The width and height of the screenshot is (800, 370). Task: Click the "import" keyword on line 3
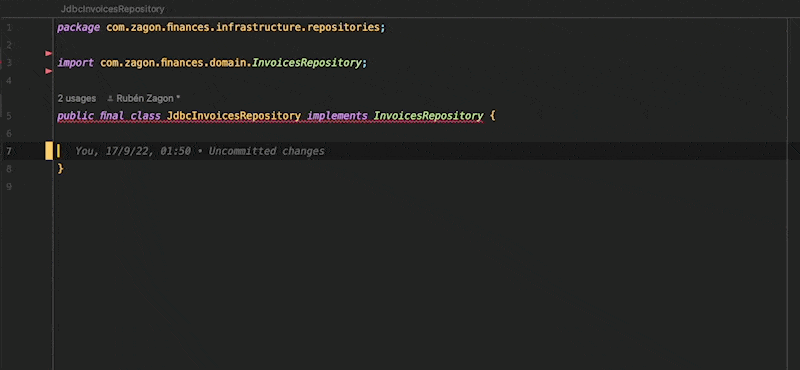76,63
